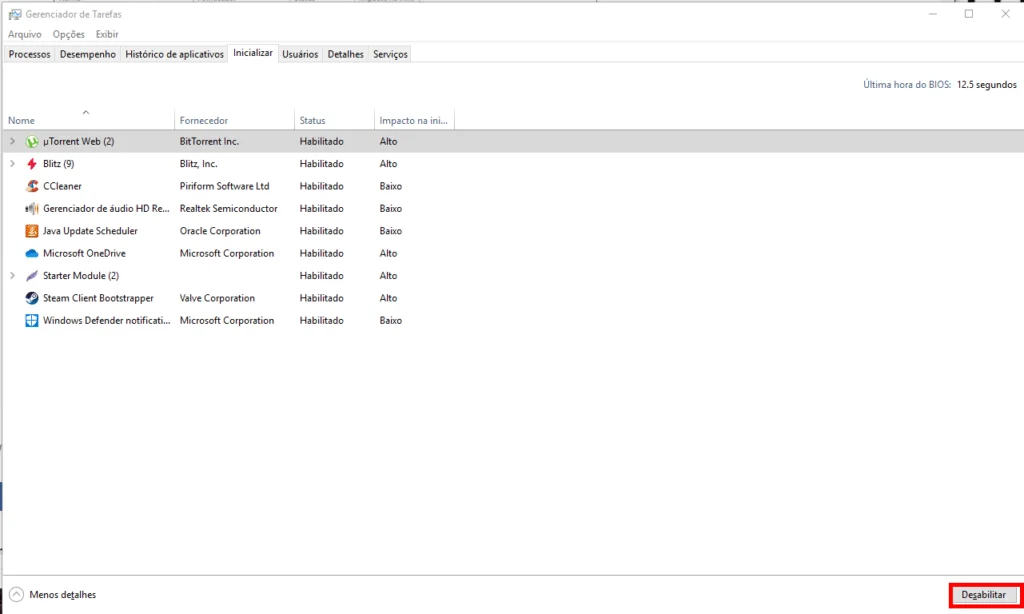This screenshot has height=614, width=1024.
Task: Sort by the Impacto na inicialização column
Action: (414, 120)
